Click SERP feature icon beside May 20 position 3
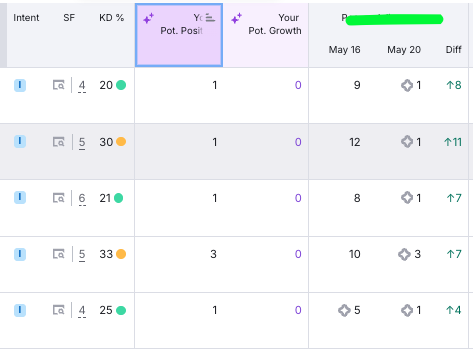Viewport: 473px width, 362px height. 404,254
